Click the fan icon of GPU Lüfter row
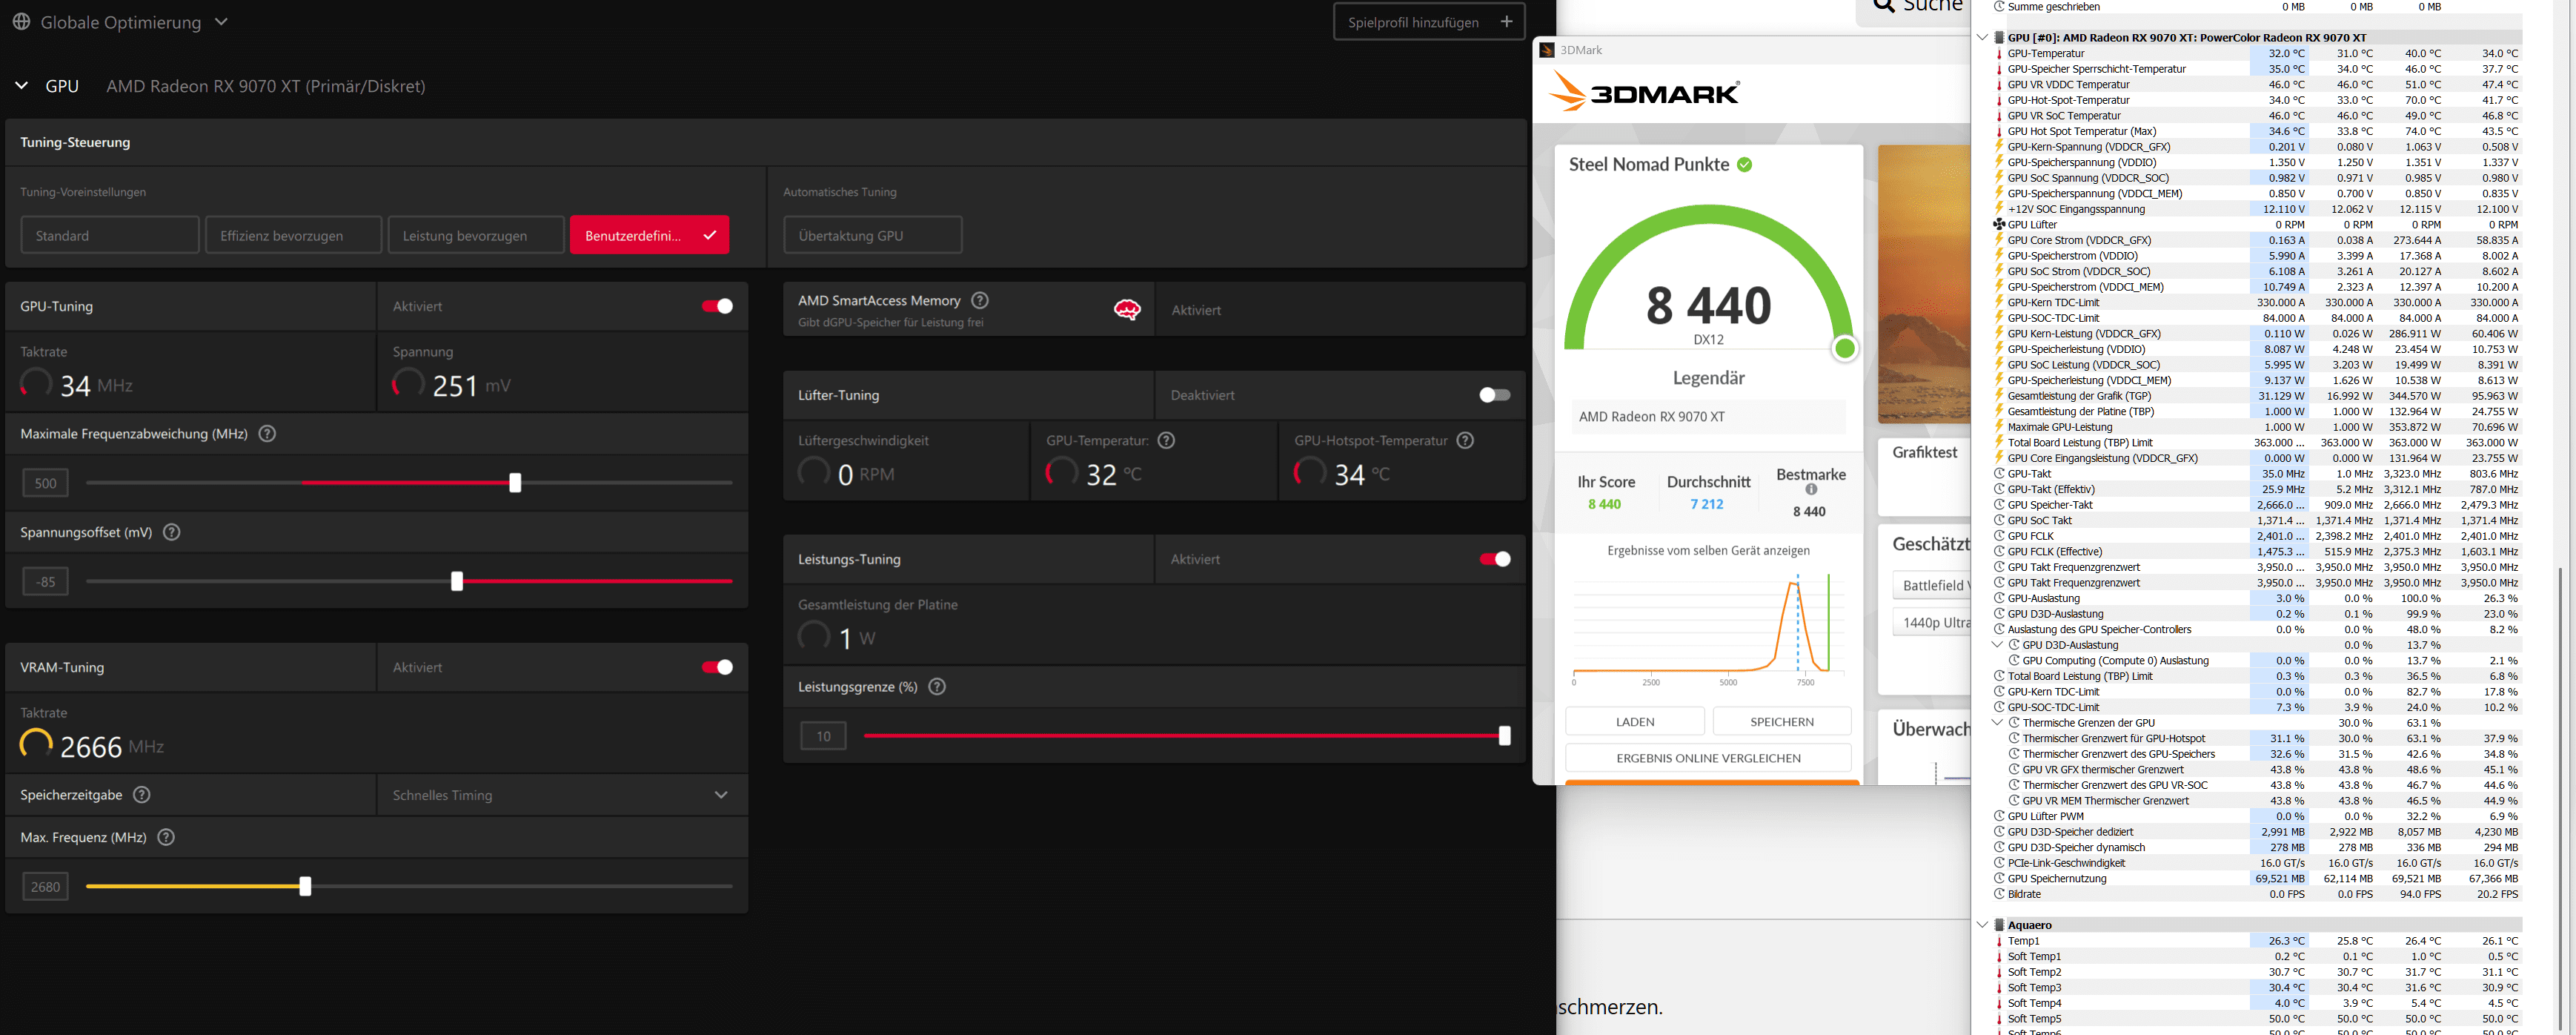The height and width of the screenshot is (1035, 2576). click(1999, 225)
